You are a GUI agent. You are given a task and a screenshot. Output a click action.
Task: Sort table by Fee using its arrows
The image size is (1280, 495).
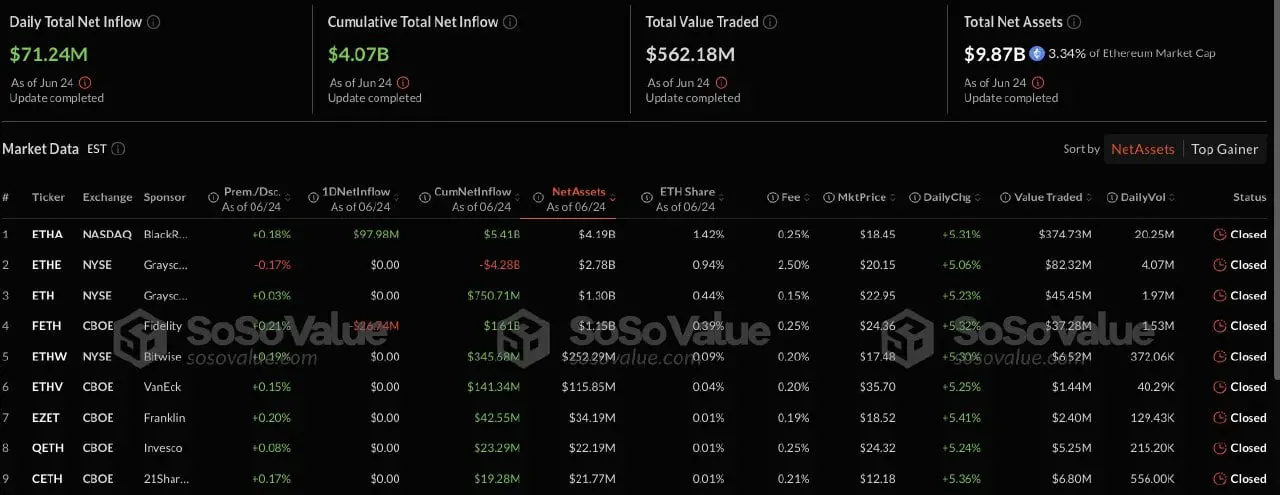[x=808, y=198]
